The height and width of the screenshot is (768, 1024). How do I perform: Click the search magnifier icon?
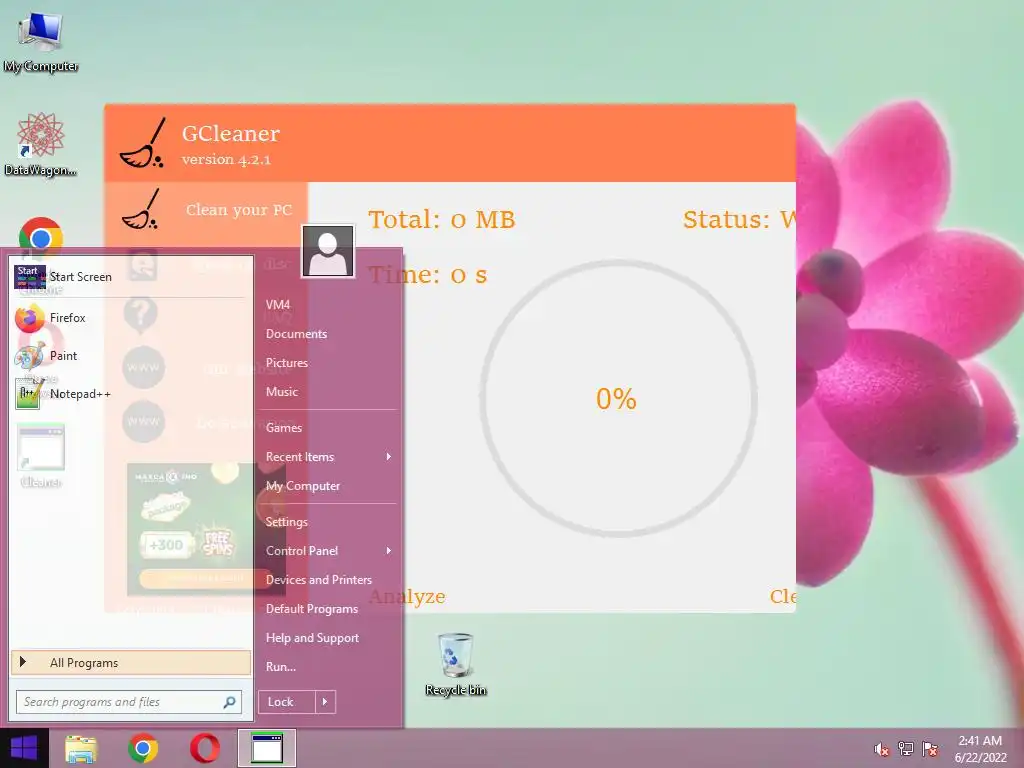229,702
